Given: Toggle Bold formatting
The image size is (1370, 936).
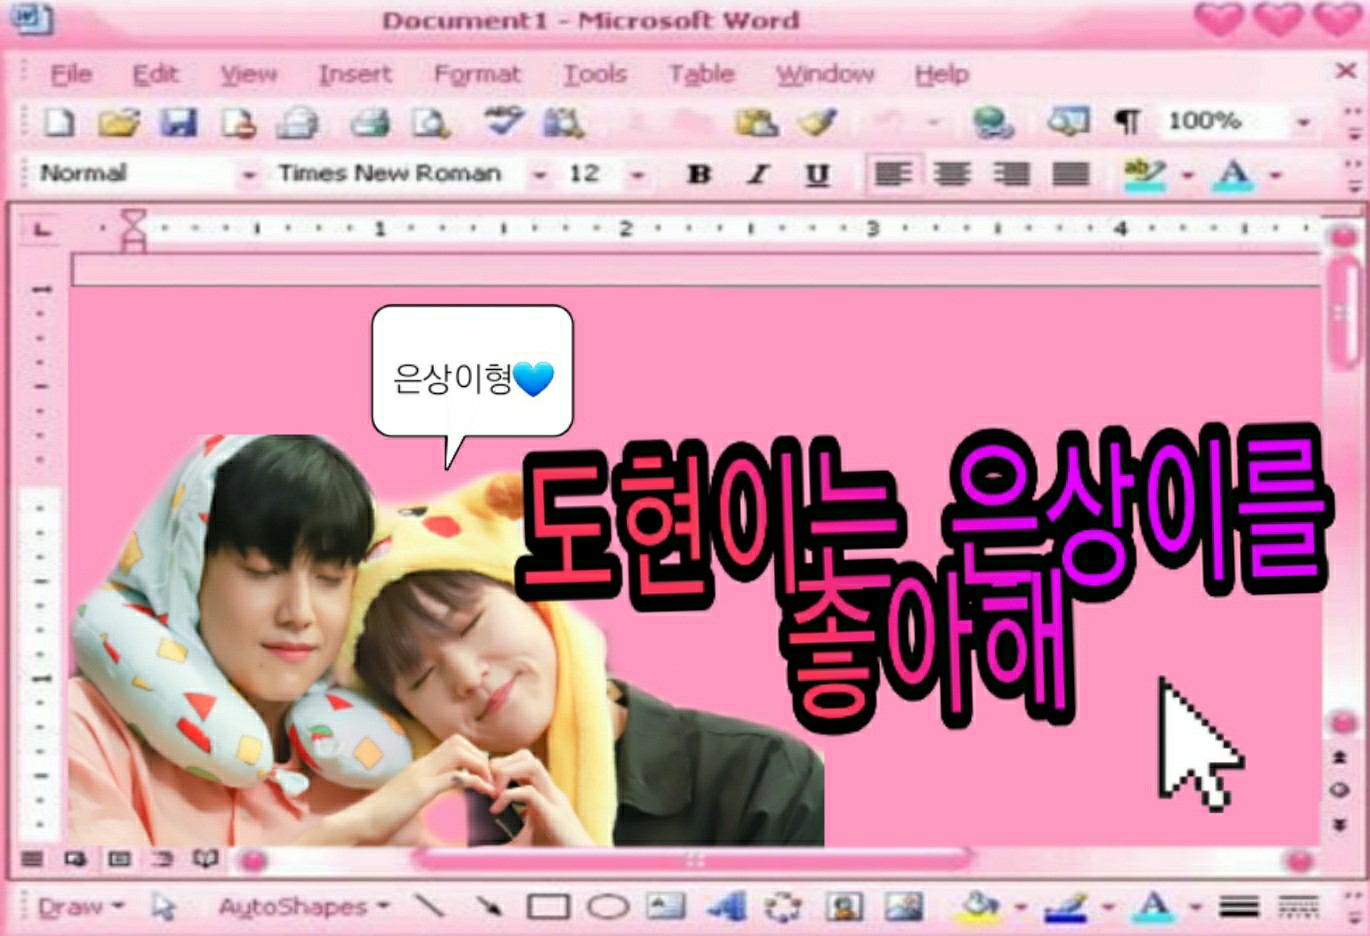Looking at the screenshot, I should pyautogui.click(x=699, y=174).
